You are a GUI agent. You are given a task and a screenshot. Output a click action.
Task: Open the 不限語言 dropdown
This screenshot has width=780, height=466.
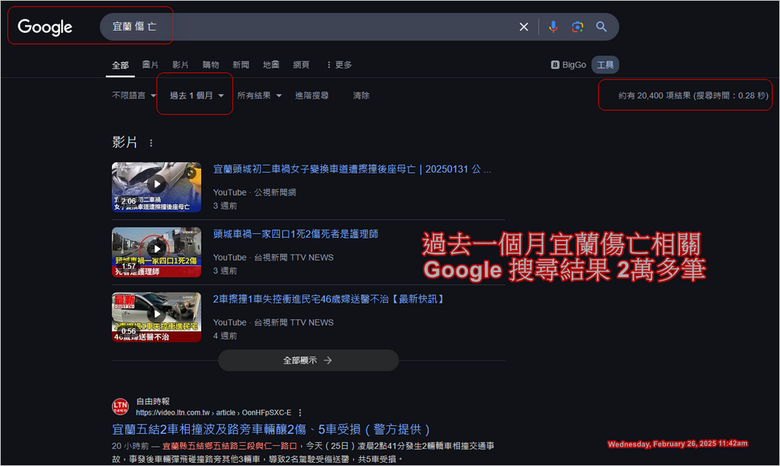(x=134, y=95)
